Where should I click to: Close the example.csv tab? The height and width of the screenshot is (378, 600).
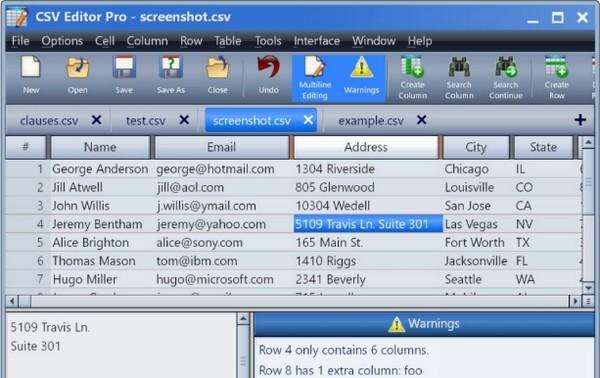coord(421,120)
